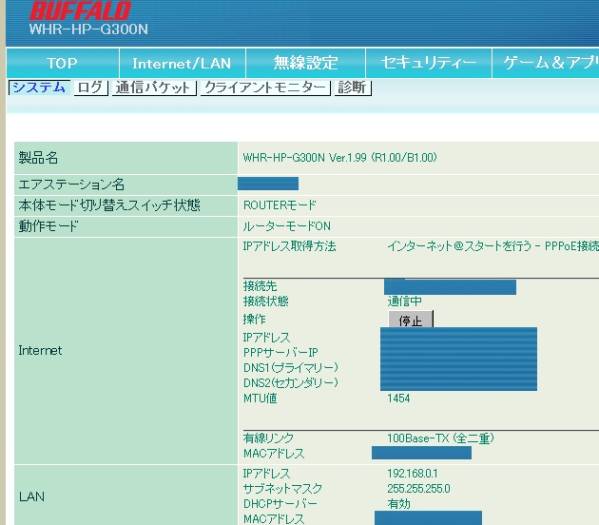This screenshot has height=525, width=599.
Task: Click the 有線リンク label
Action: click(x=268, y=438)
